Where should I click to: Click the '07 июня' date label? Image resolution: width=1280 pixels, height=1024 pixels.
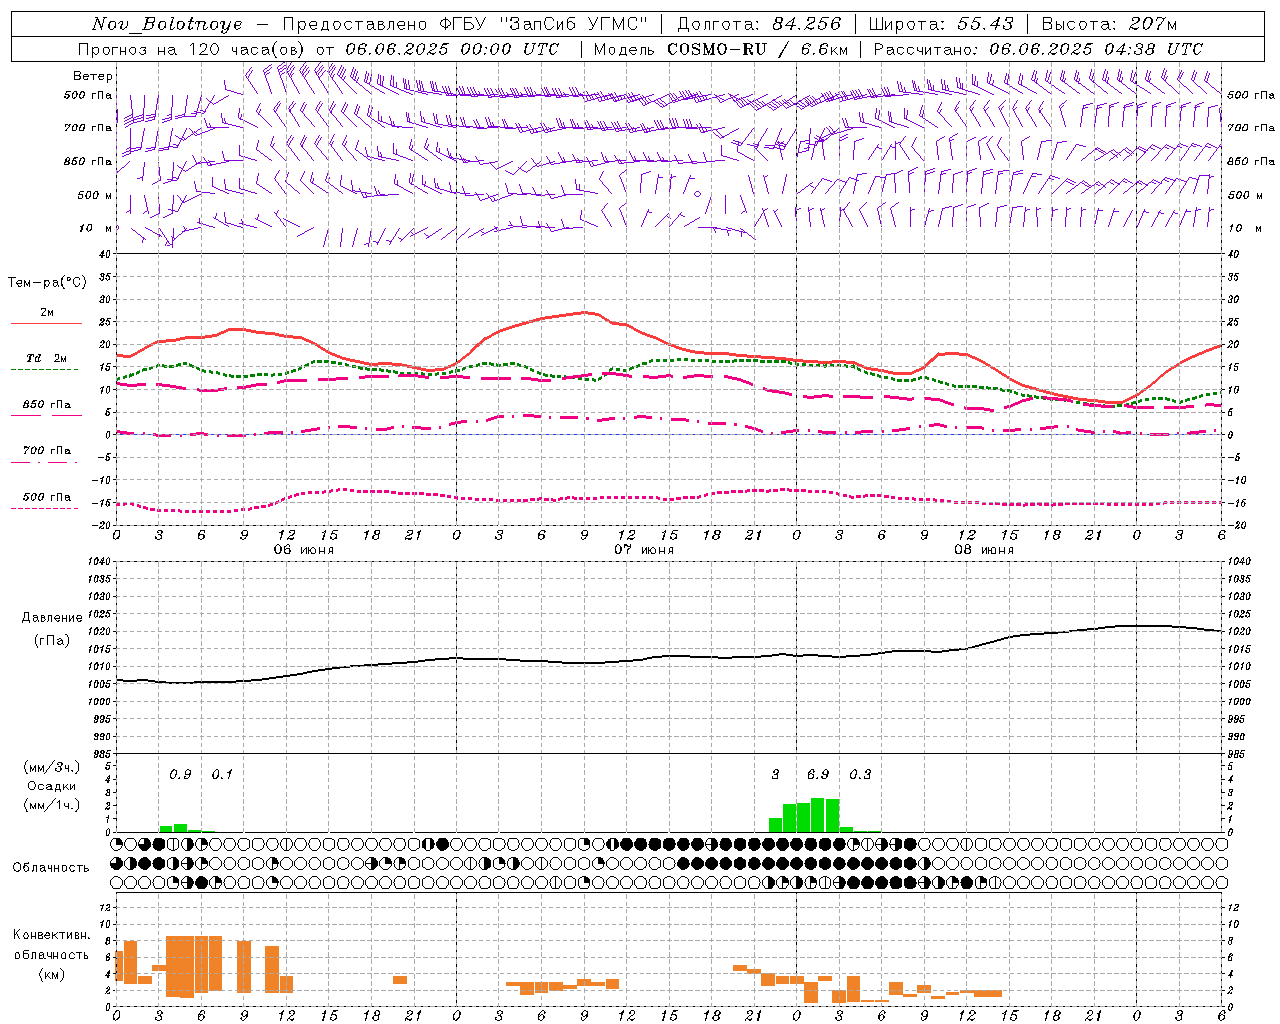pos(644,550)
